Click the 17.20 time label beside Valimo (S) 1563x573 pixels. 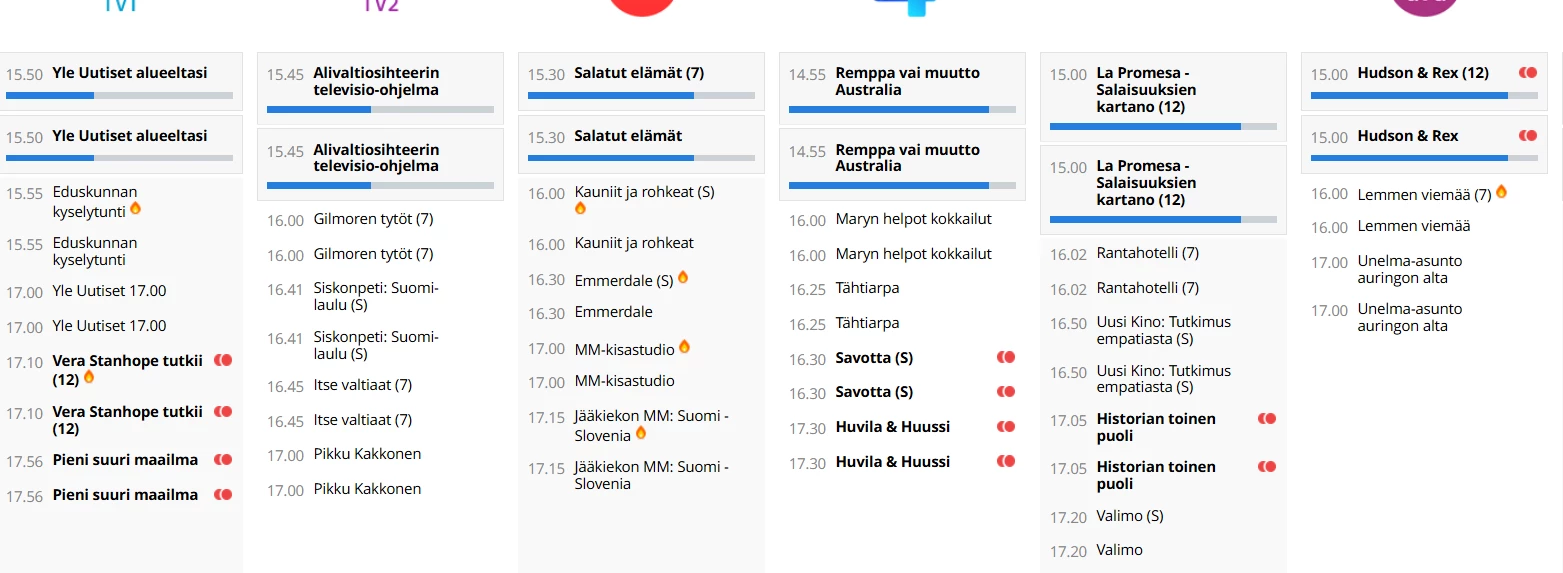pyautogui.click(x=1068, y=517)
